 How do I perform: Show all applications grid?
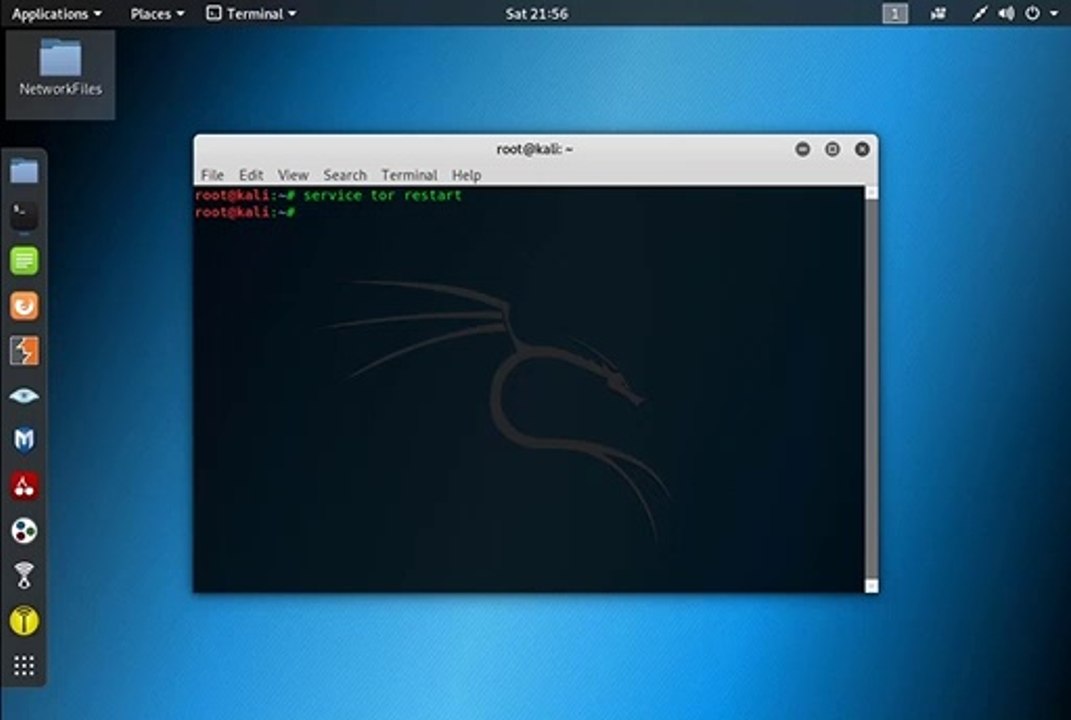(x=24, y=665)
